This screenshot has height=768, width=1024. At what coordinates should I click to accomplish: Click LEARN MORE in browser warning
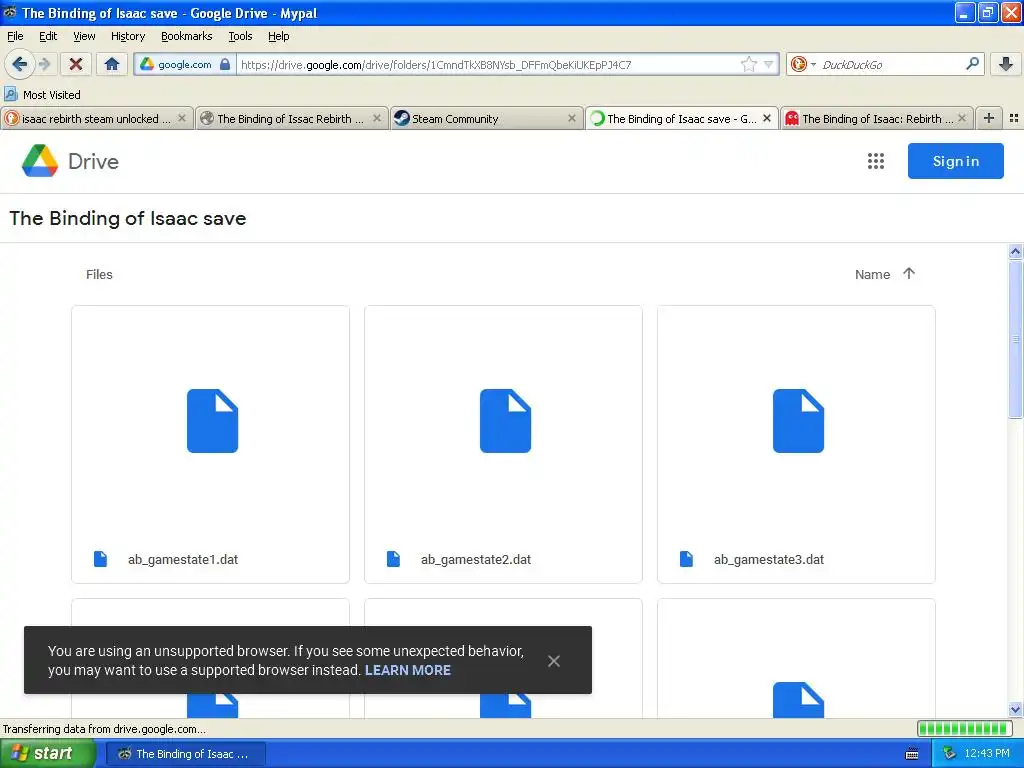pos(408,670)
